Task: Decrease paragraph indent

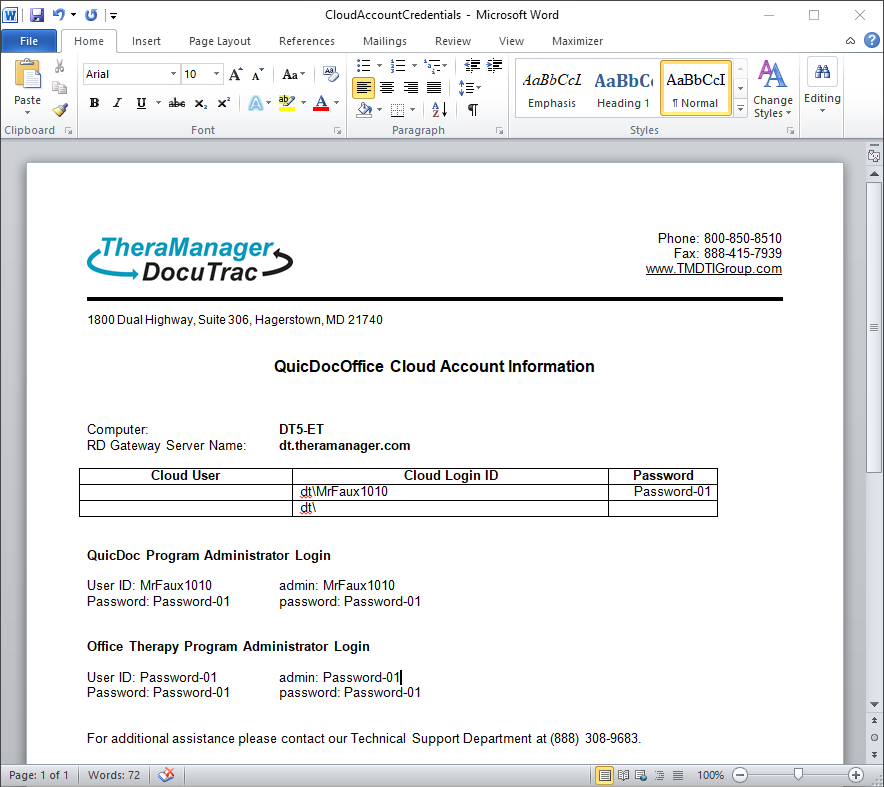Action: (x=472, y=65)
